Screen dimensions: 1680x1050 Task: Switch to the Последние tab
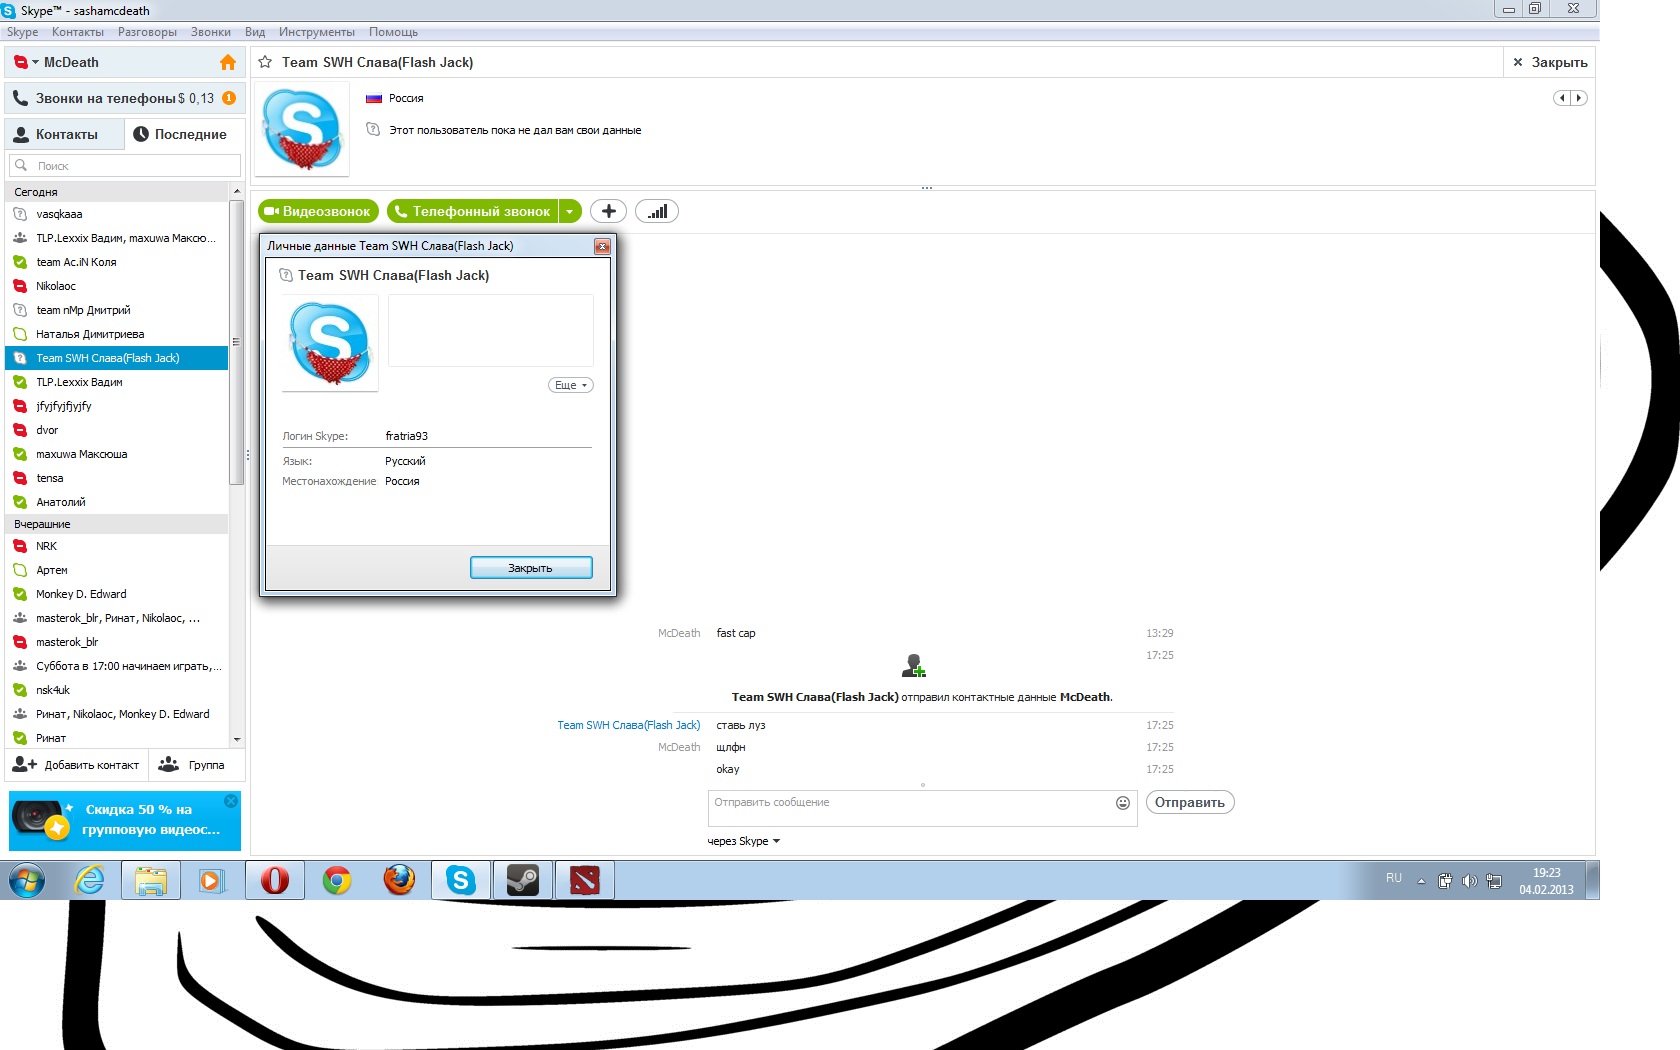point(184,134)
